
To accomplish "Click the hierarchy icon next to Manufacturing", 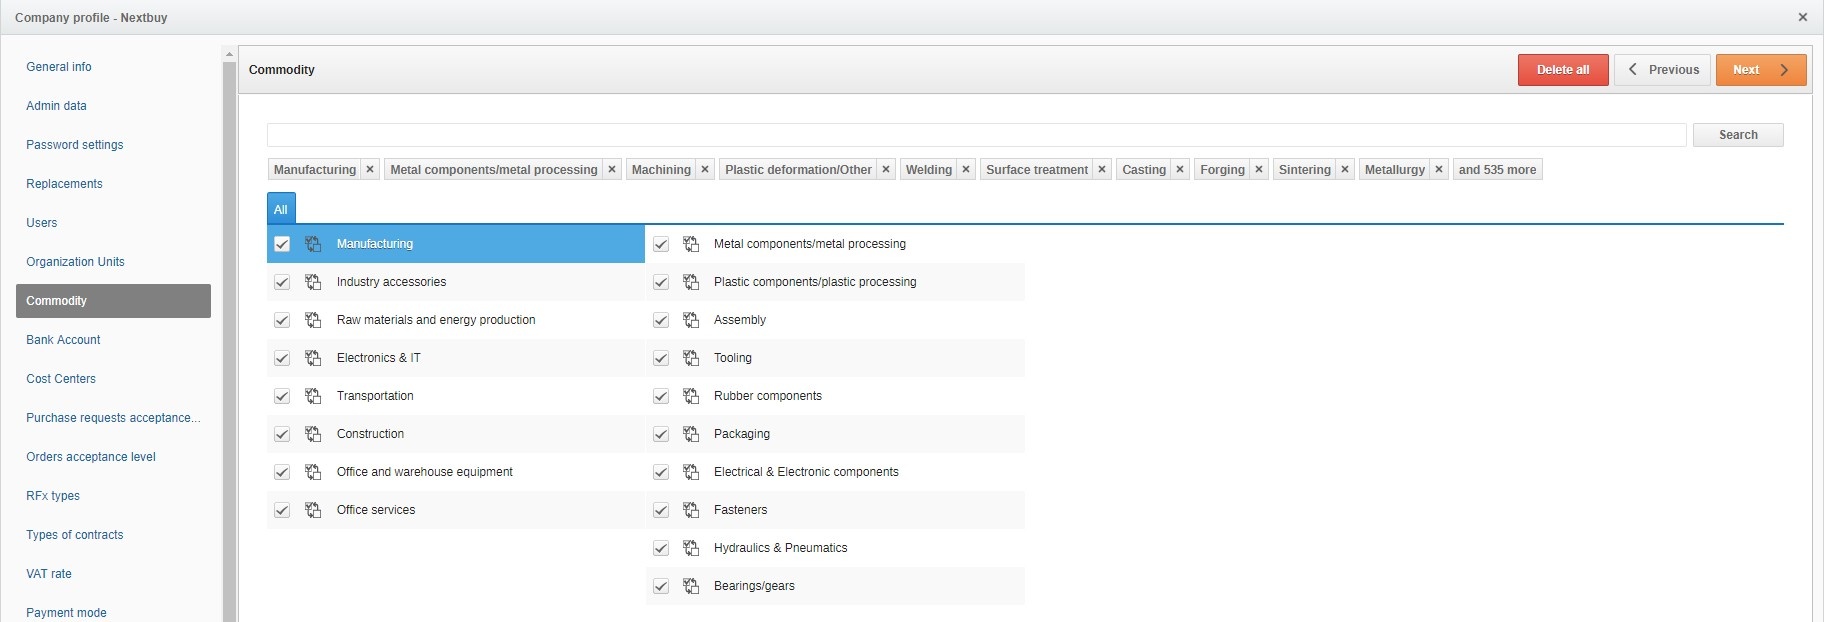I will pyautogui.click(x=313, y=244).
